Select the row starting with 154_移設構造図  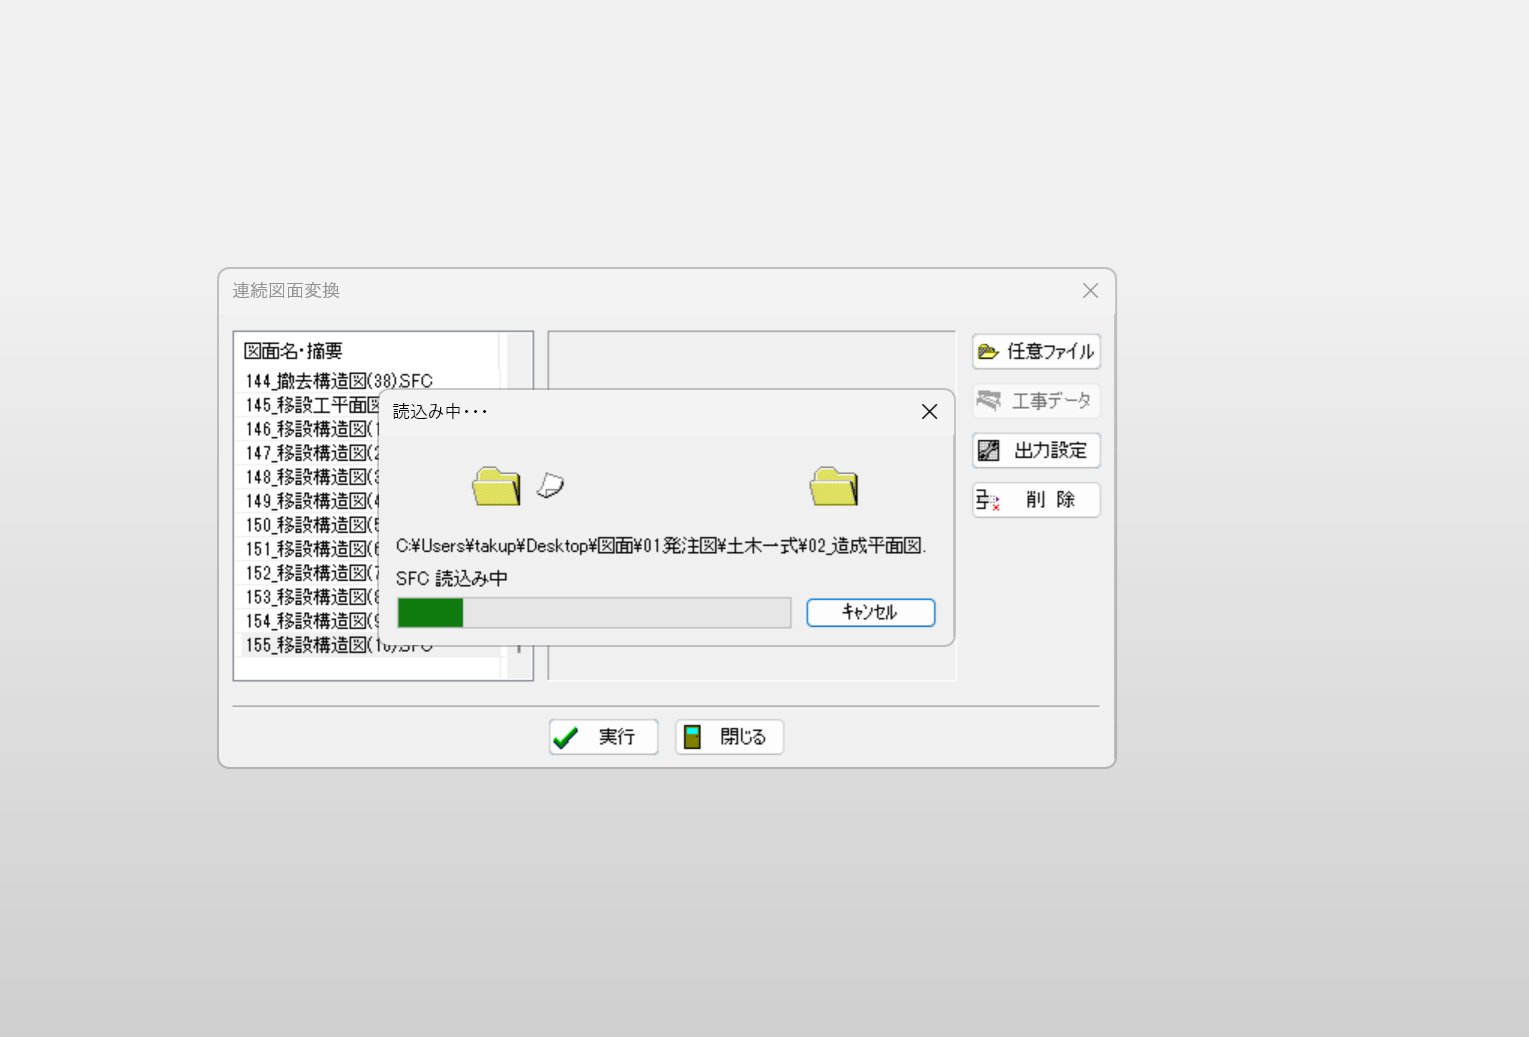point(310,621)
